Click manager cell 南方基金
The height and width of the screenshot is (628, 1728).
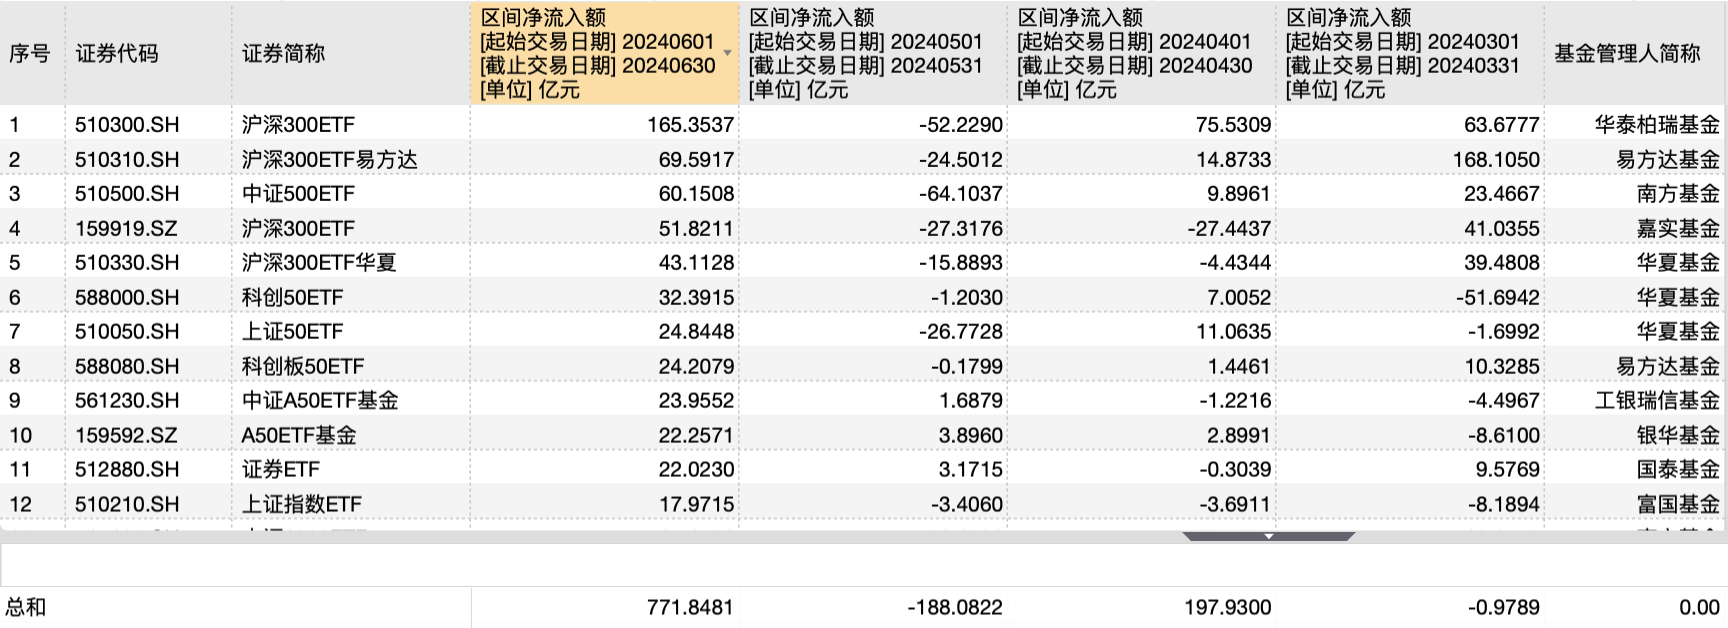coord(1678,193)
